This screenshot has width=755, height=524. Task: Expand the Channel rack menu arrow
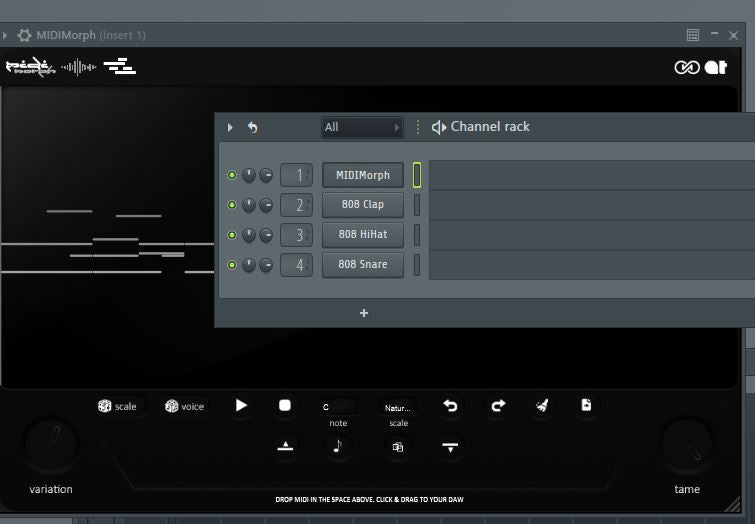(x=230, y=127)
